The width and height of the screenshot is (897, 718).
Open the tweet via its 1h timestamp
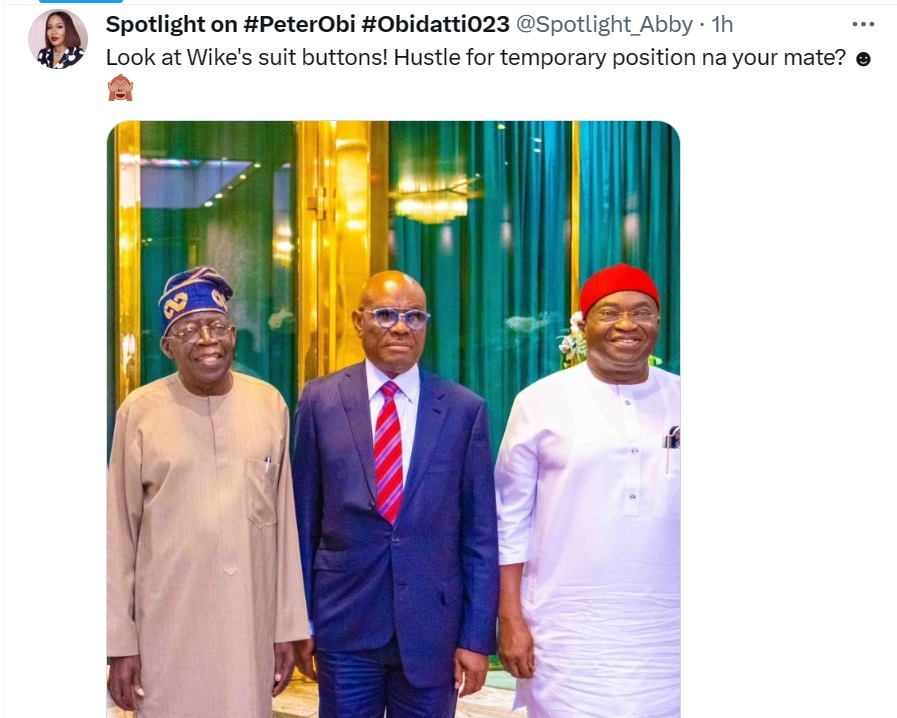pyautogui.click(x=723, y=24)
